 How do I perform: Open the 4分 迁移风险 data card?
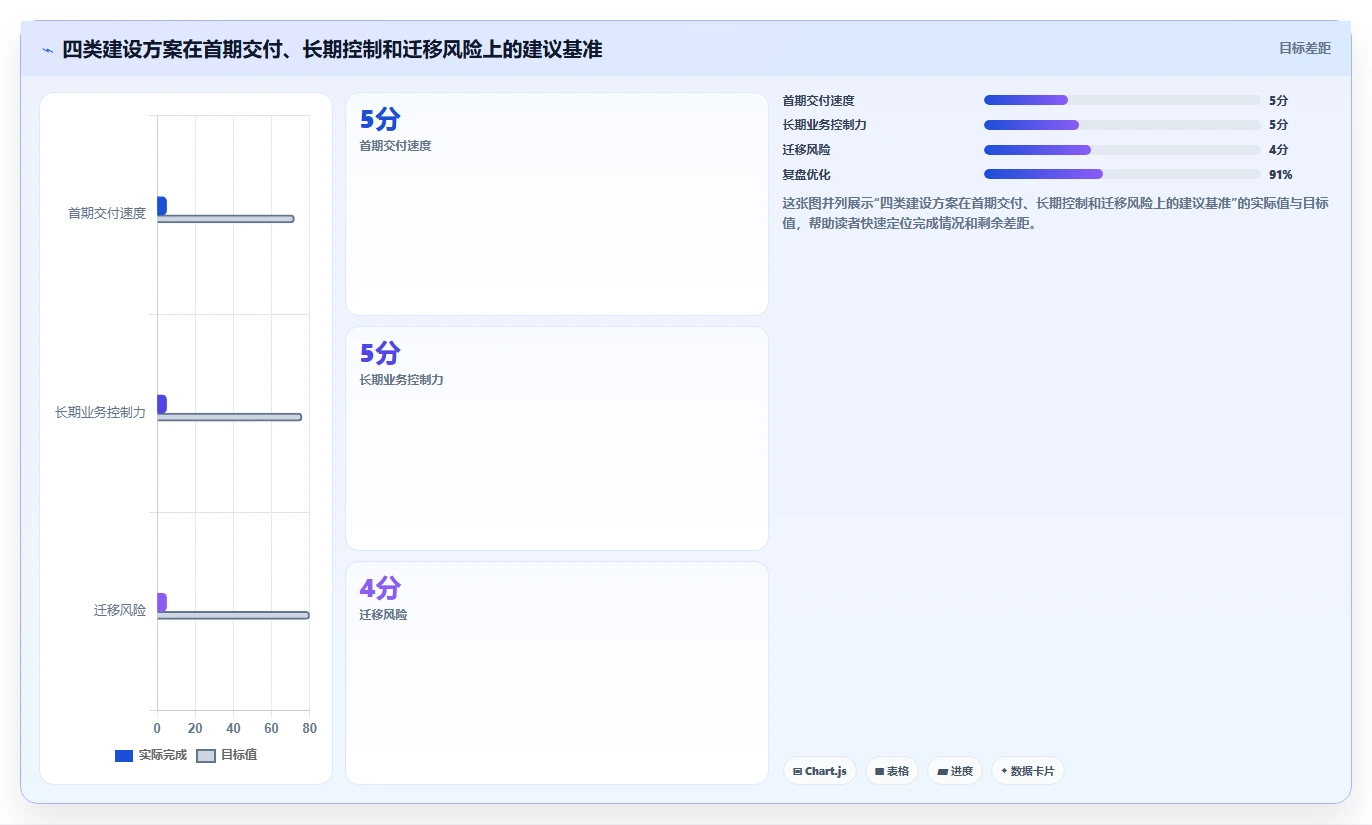[x=557, y=673]
